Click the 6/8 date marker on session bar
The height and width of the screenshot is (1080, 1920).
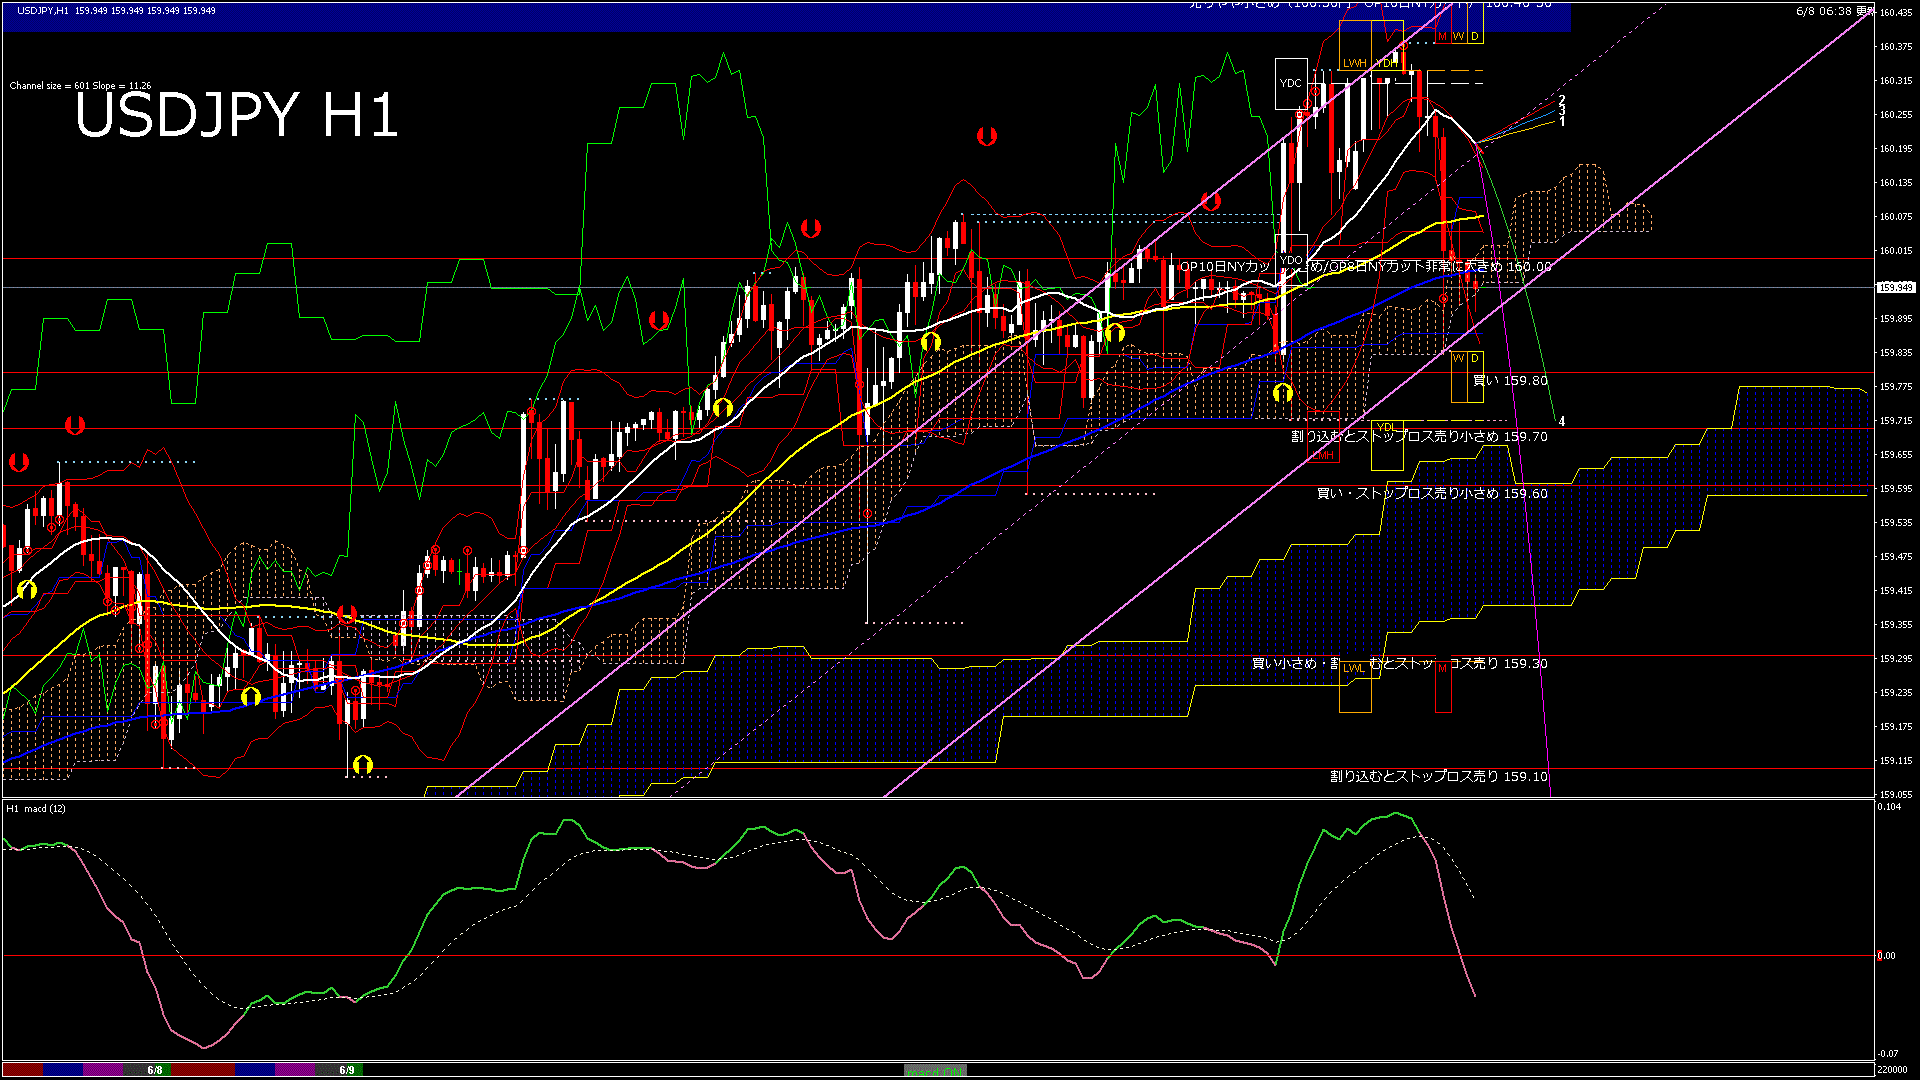coord(155,1070)
